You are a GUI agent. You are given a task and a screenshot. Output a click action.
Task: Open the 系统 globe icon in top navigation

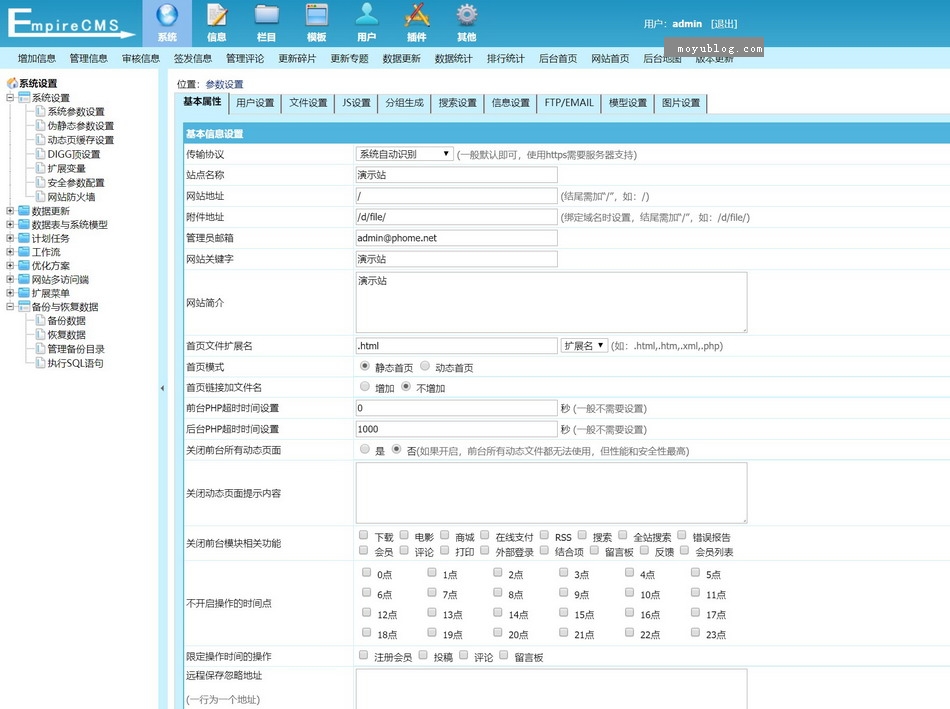click(167, 16)
